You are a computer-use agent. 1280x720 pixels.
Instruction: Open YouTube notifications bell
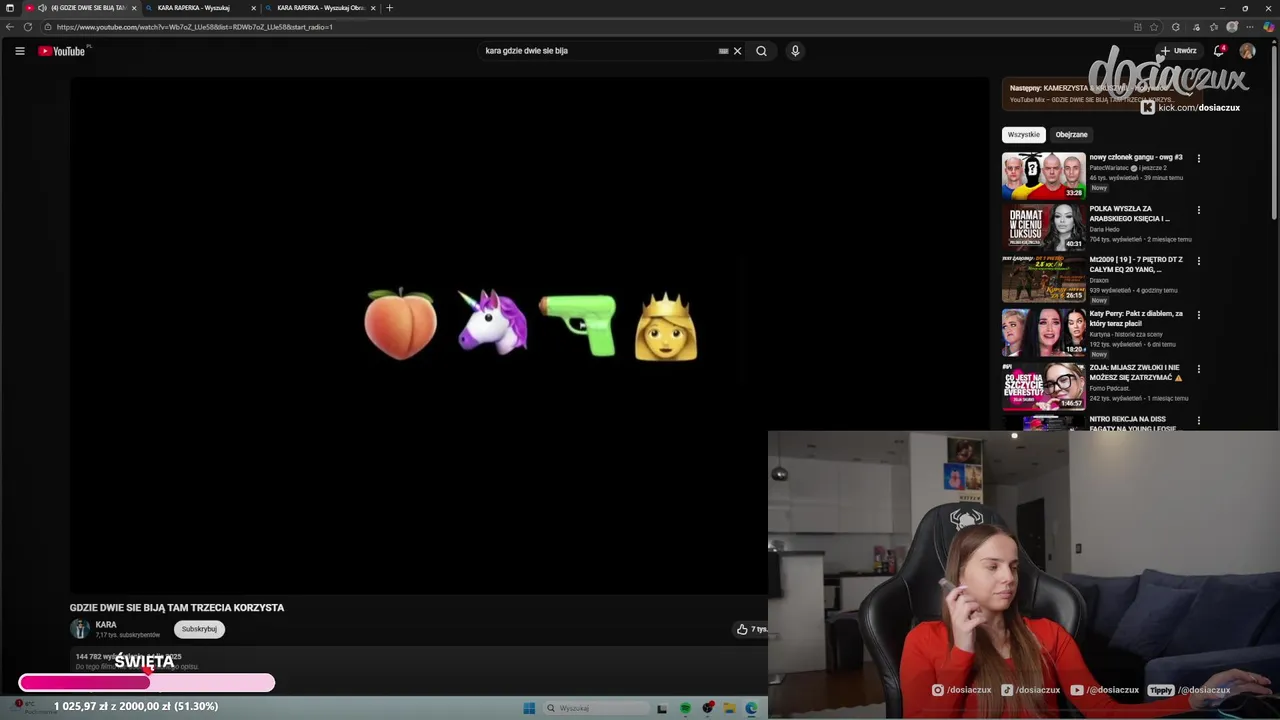[1219, 51]
